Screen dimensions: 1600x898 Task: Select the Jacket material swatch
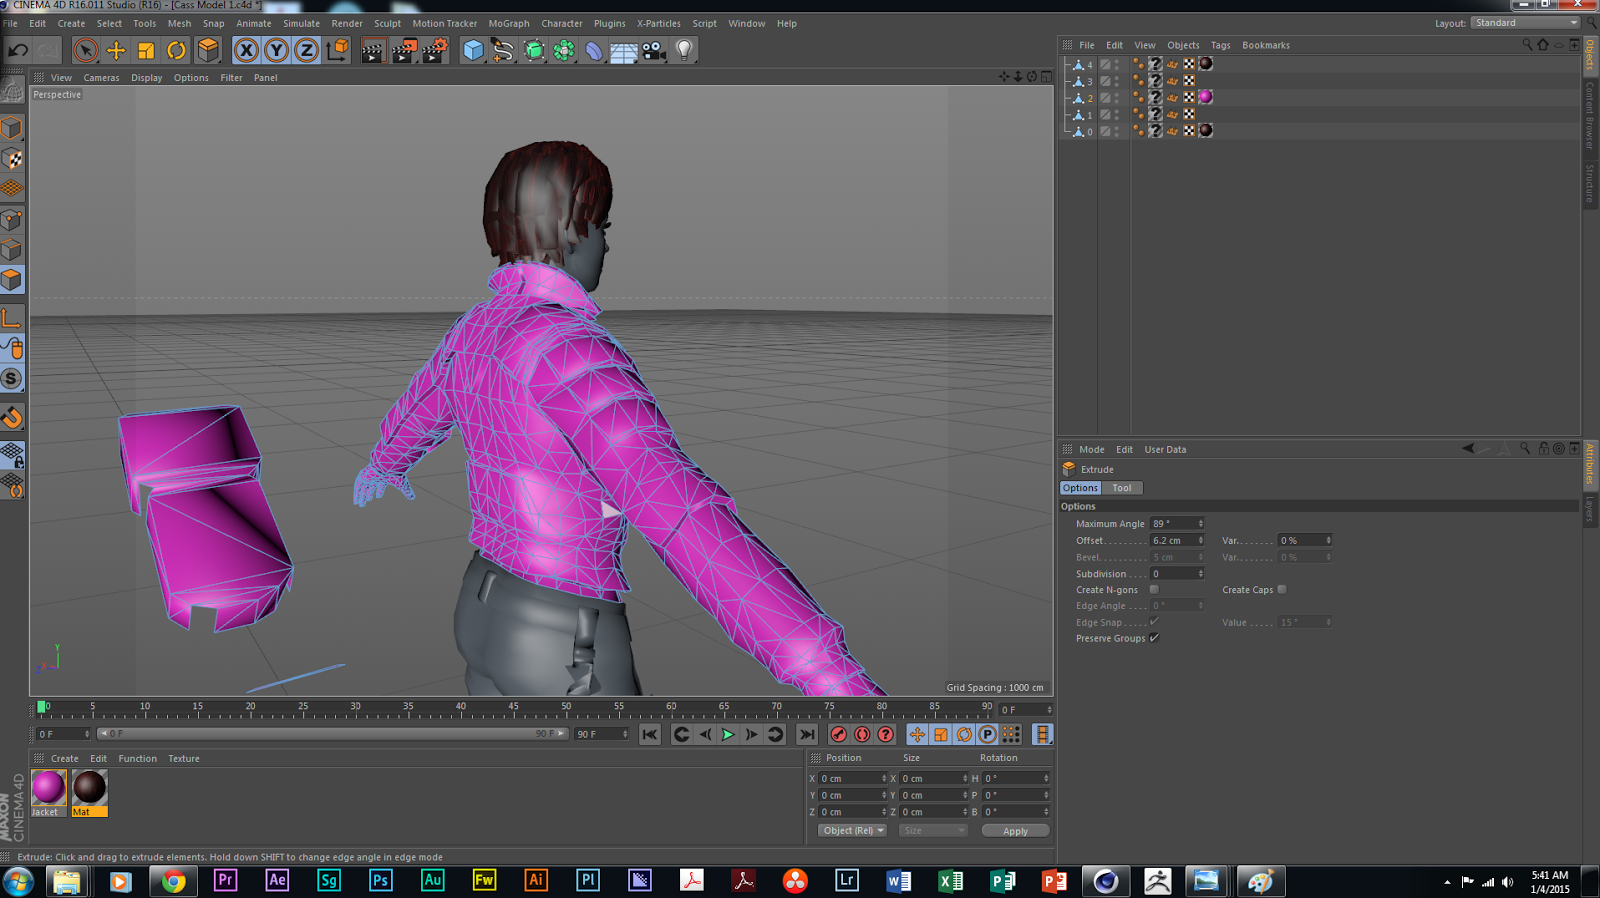48,788
